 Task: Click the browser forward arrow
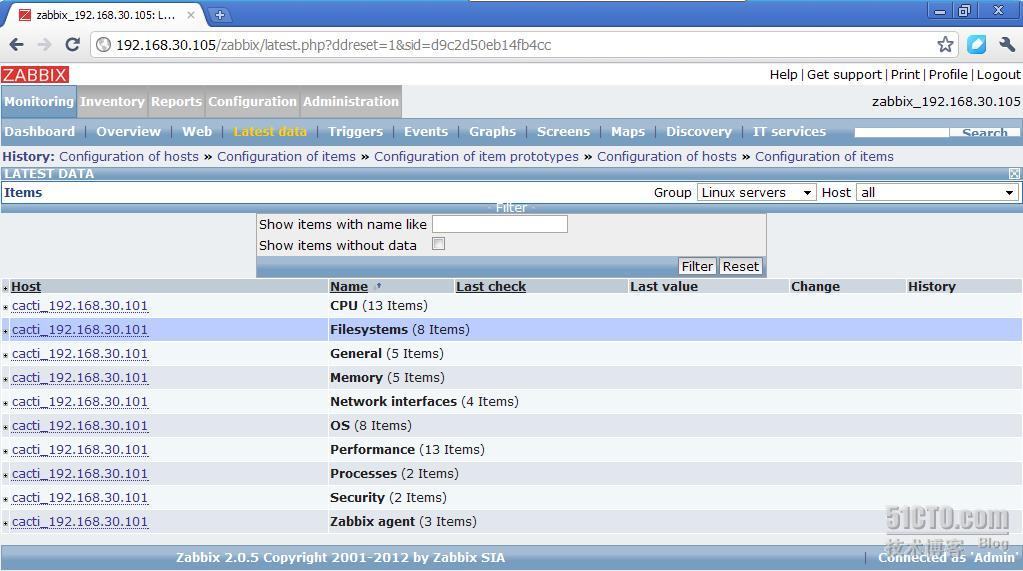tap(44, 44)
